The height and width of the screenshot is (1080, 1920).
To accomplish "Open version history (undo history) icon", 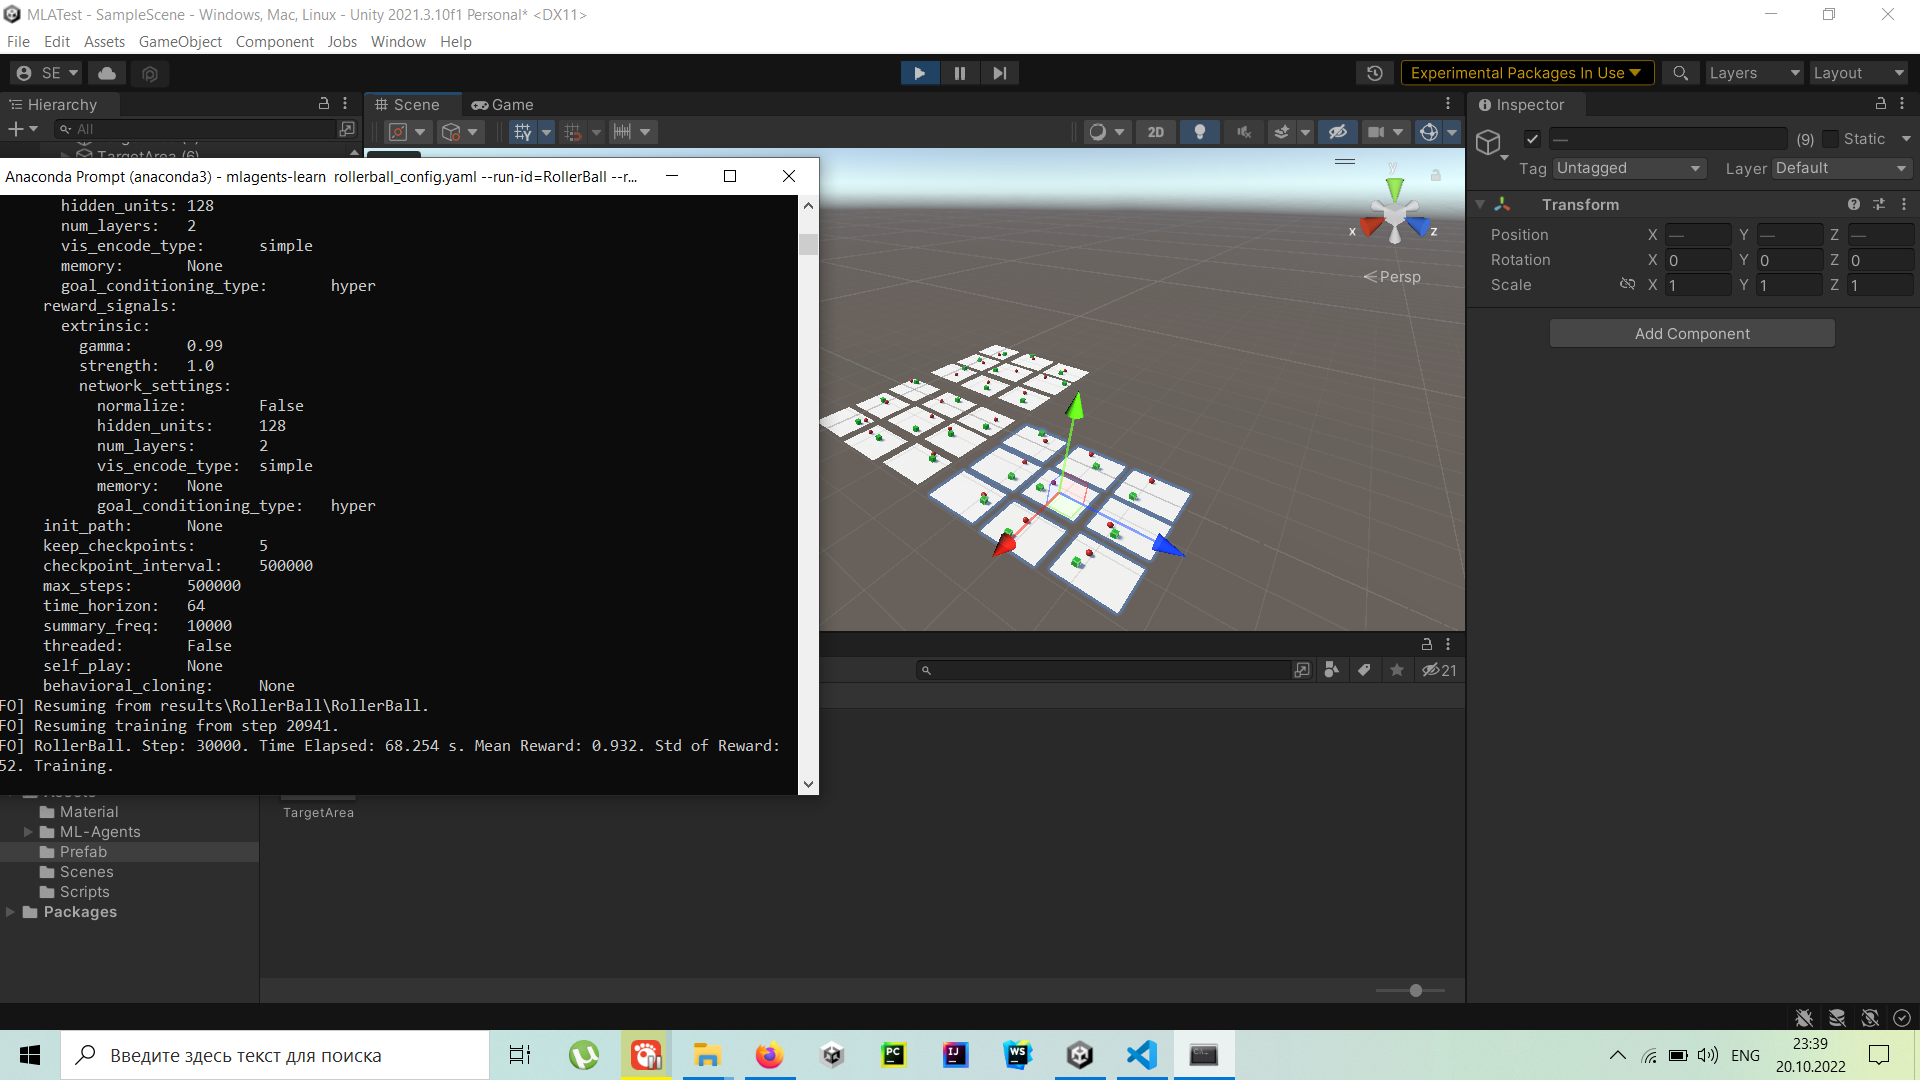I will [x=1375, y=73].
